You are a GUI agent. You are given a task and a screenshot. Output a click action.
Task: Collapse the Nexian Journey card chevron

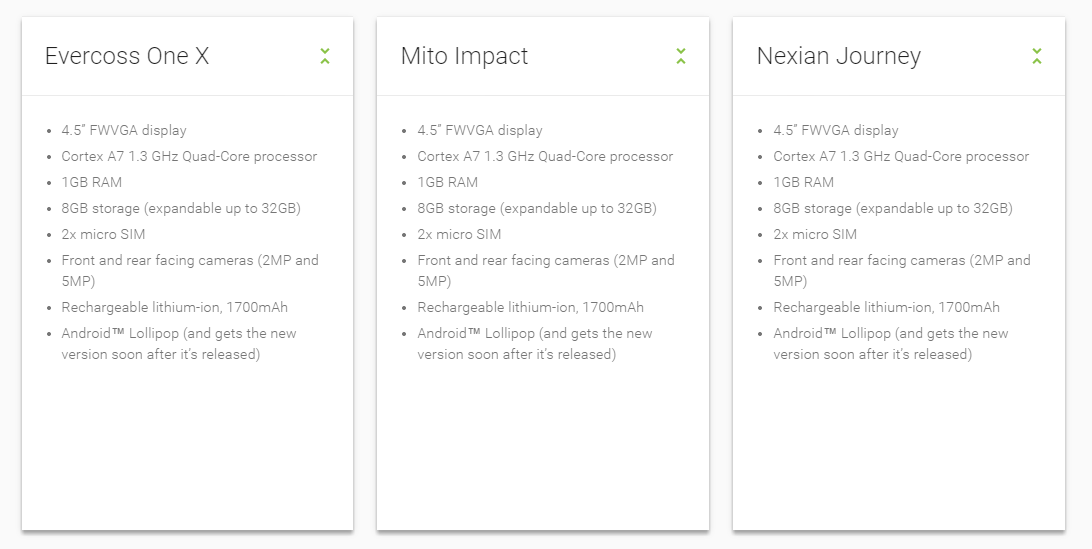(x=1037, y=56)
